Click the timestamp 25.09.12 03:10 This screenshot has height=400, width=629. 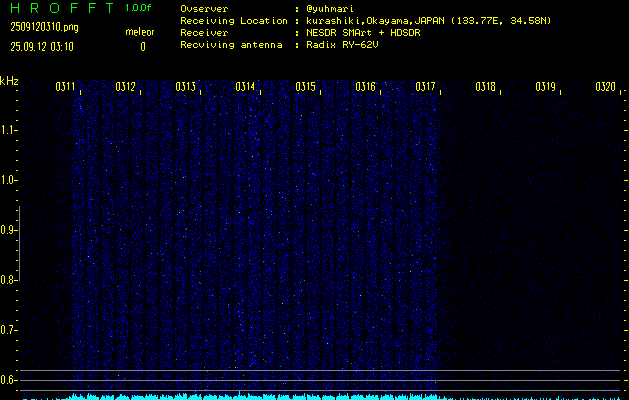[x=42, y=47]
